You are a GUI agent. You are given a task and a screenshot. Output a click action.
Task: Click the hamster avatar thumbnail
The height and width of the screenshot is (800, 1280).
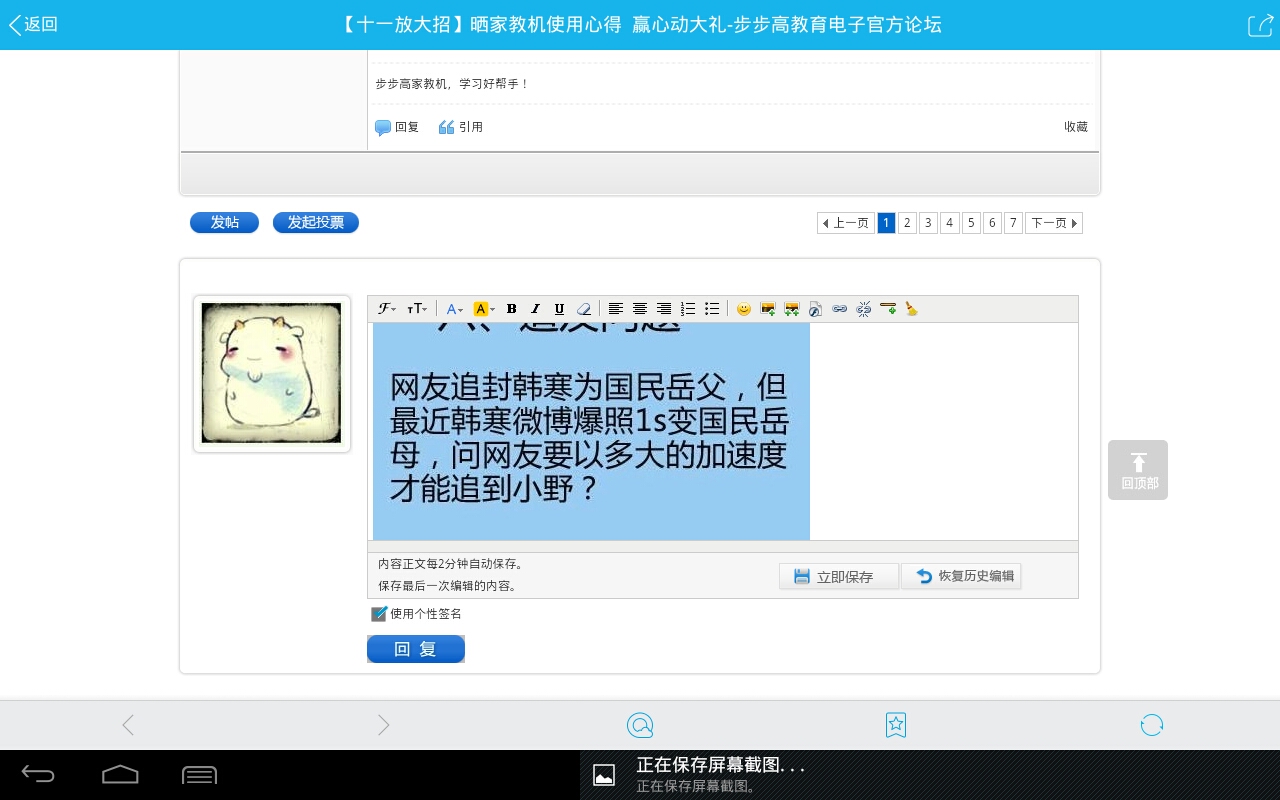coord(271,373)
